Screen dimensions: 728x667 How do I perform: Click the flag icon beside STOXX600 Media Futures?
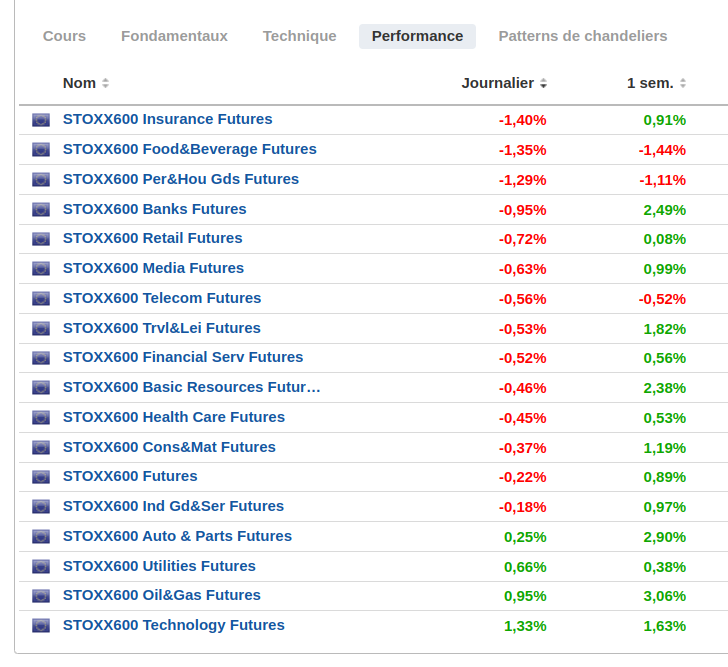(x=41, y=269)
